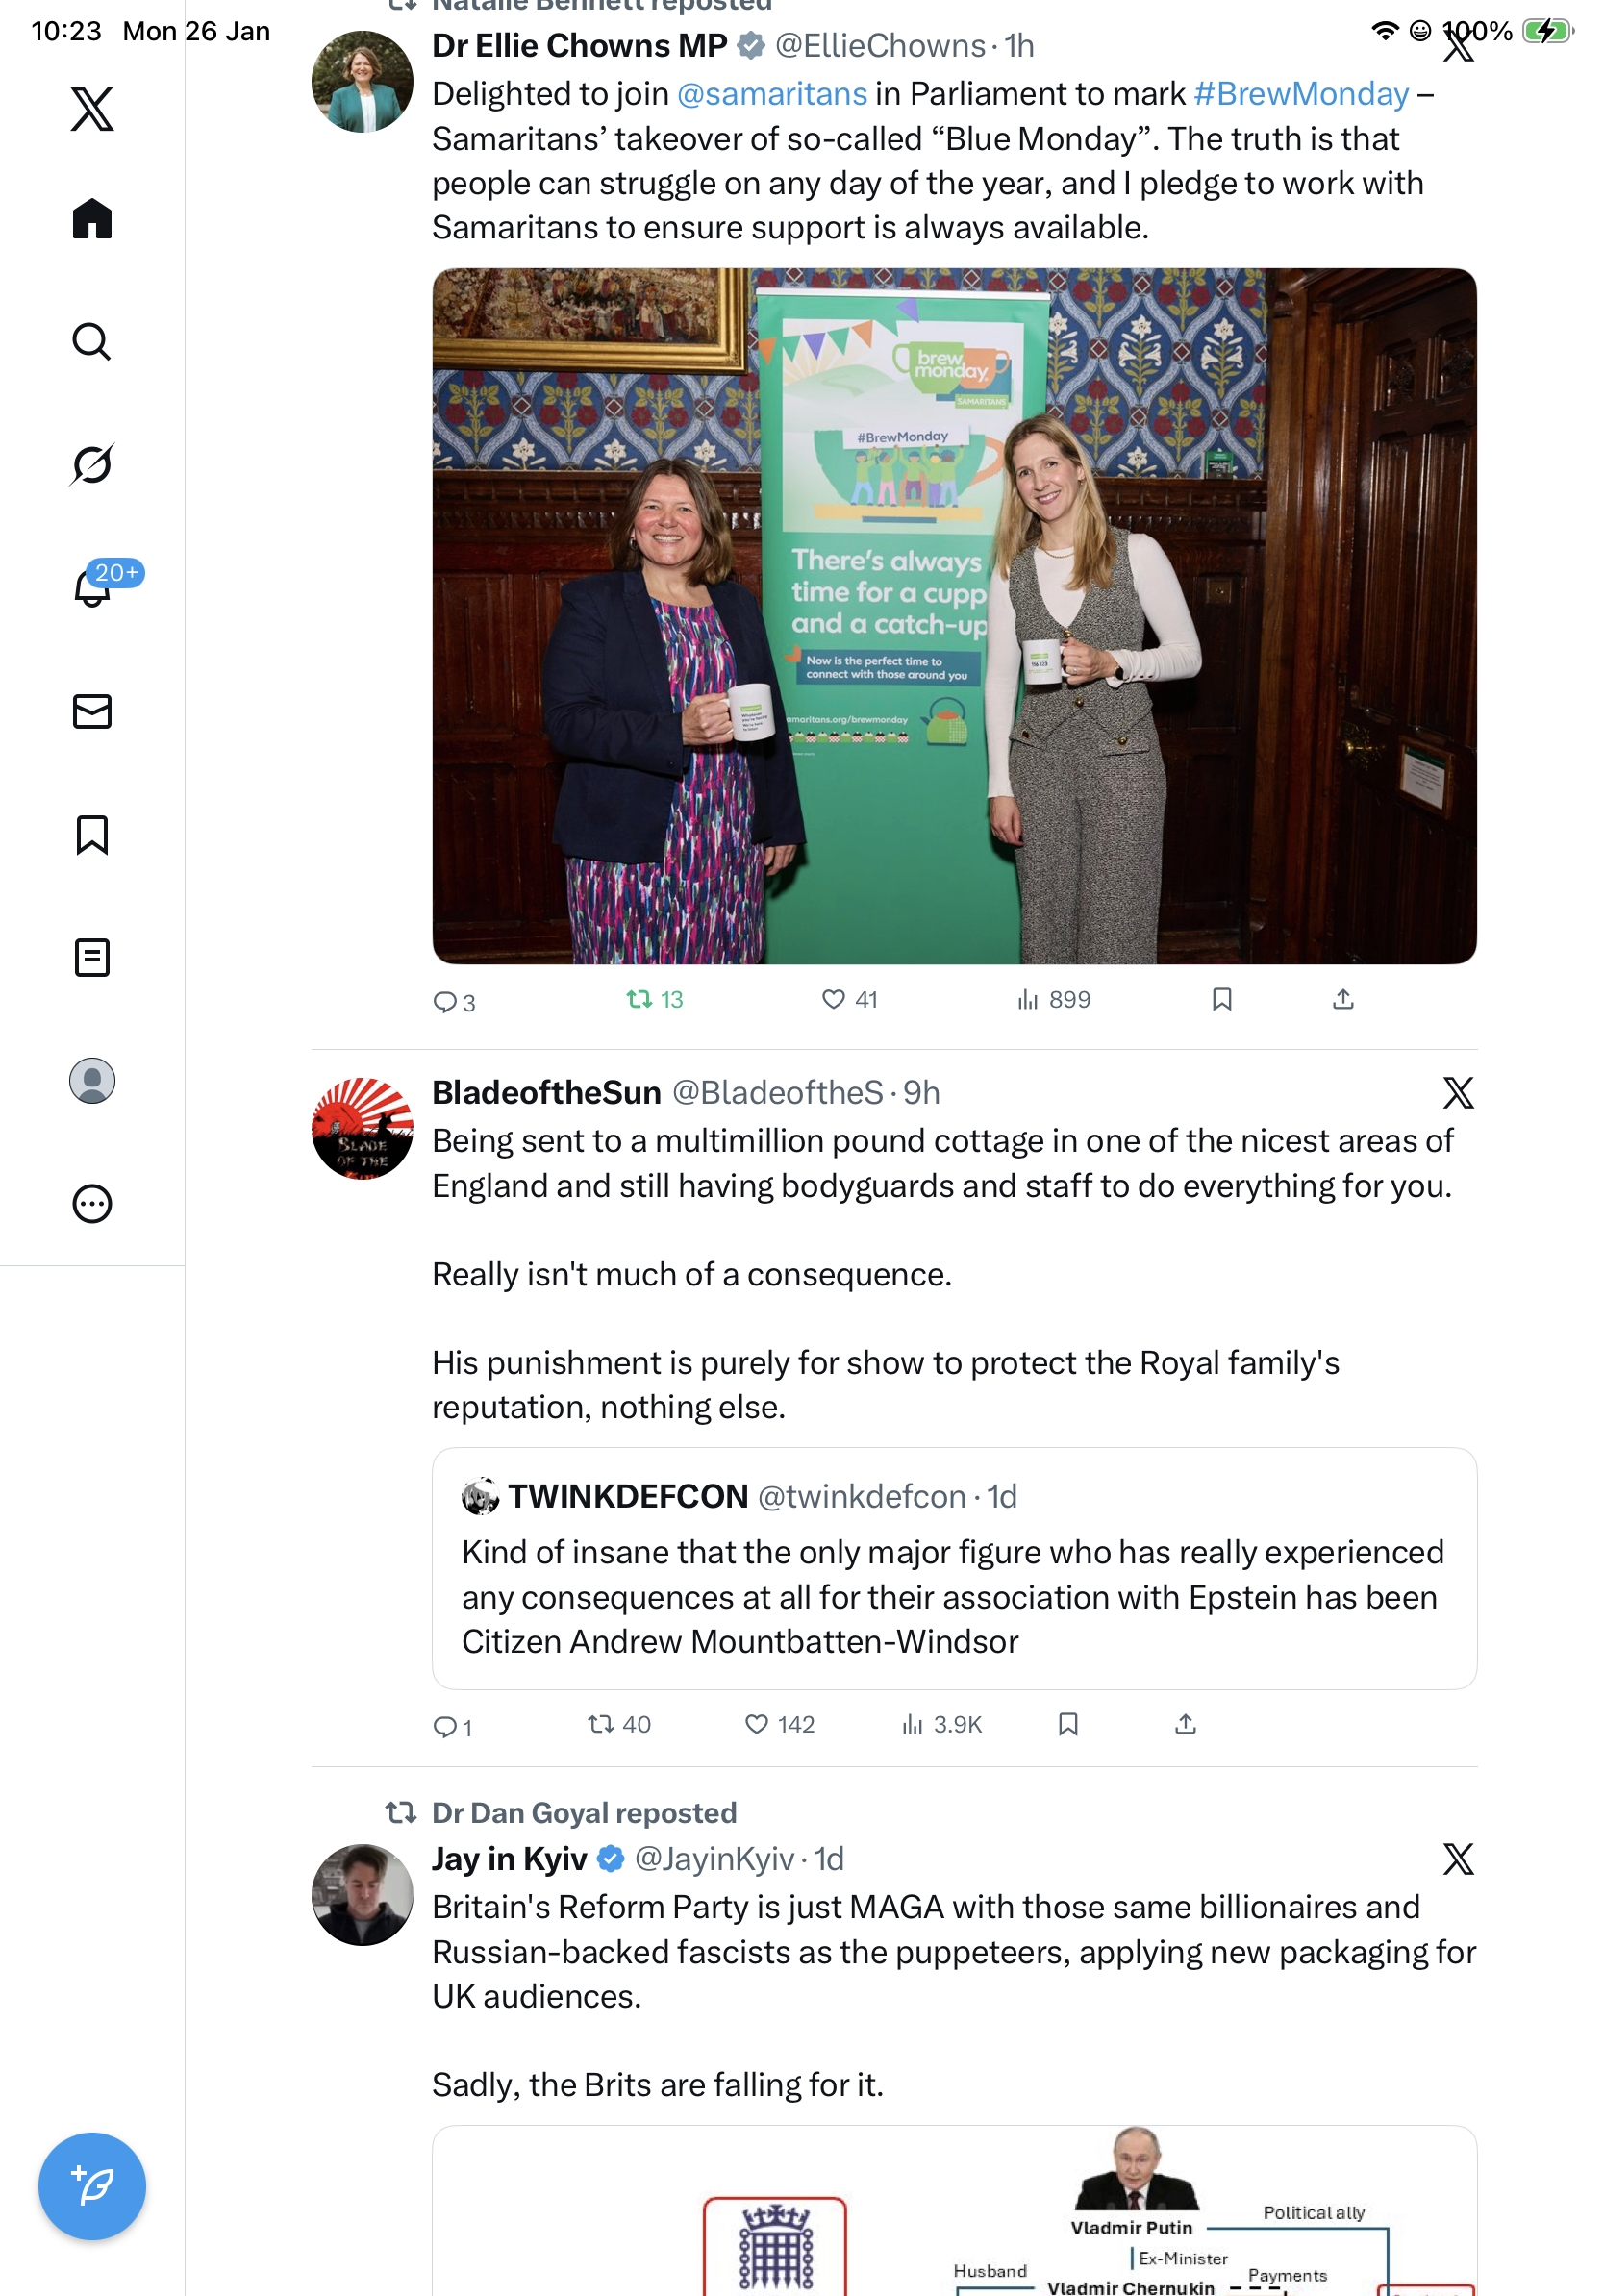
Task: Expand the More circle menu in sidebar
Action: pyautogui.click(x=92, y=1203)
